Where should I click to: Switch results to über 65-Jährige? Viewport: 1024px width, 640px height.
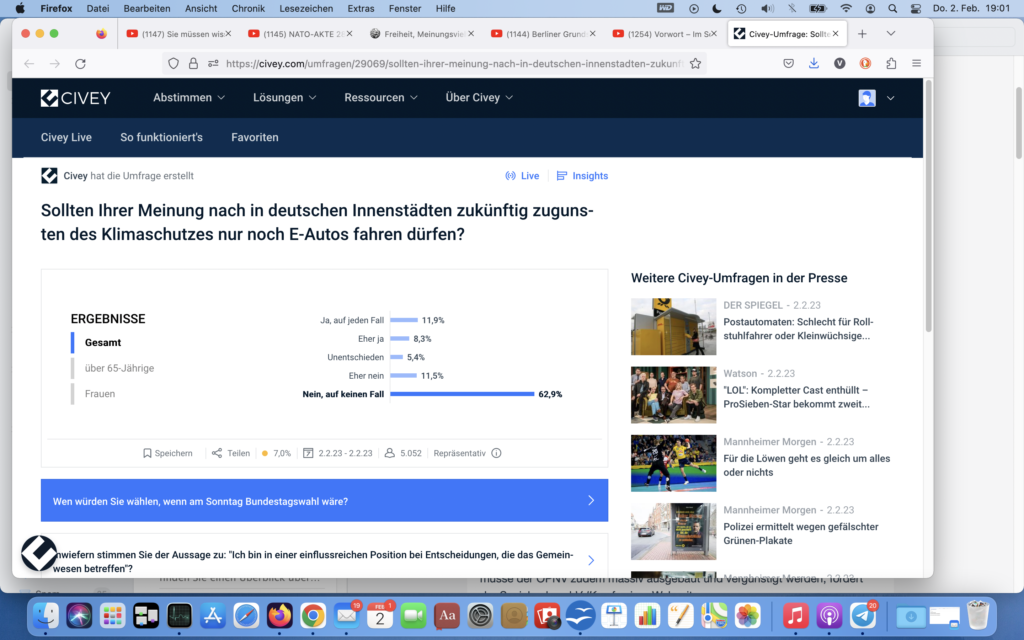coord(119,368)
